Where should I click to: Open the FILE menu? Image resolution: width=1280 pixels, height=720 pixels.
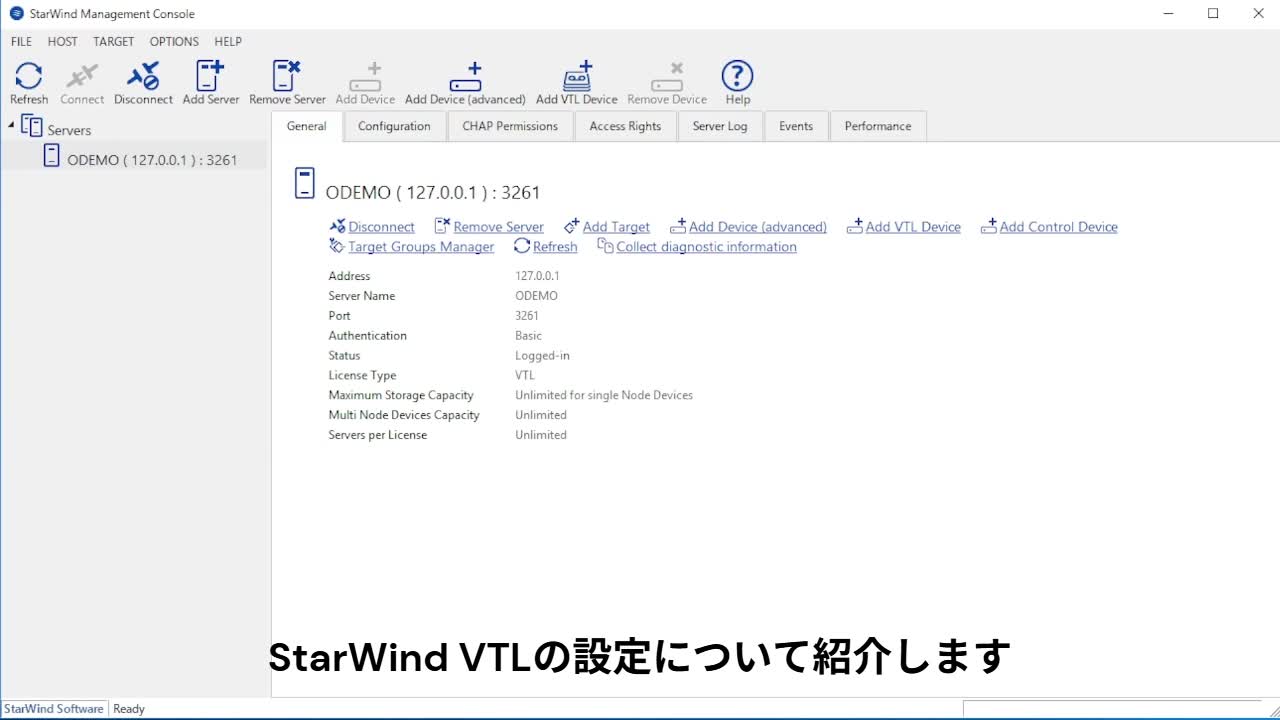coord(21,42)
